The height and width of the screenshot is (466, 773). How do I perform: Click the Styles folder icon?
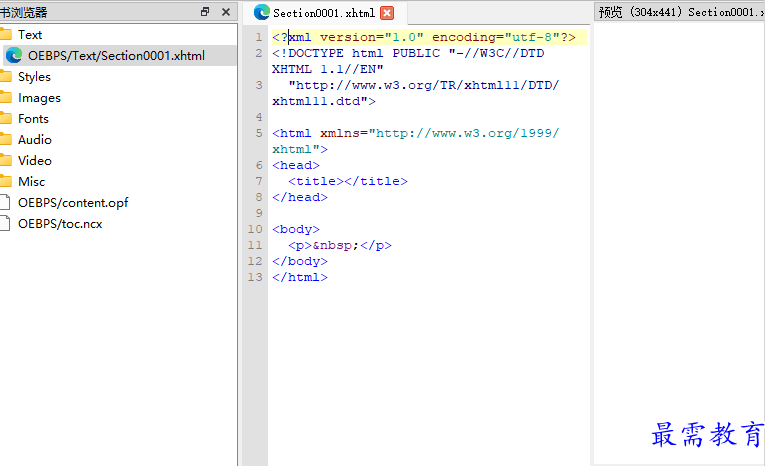[5, 76]
